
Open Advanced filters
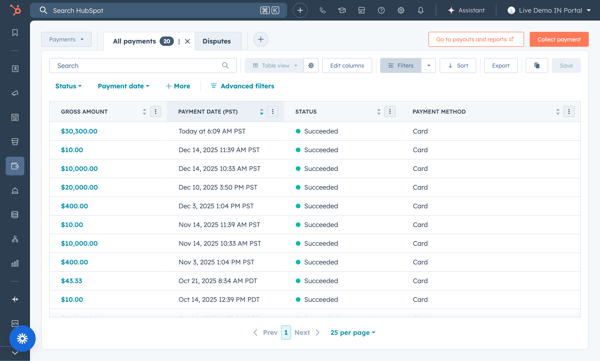click(x=242, y=86)
